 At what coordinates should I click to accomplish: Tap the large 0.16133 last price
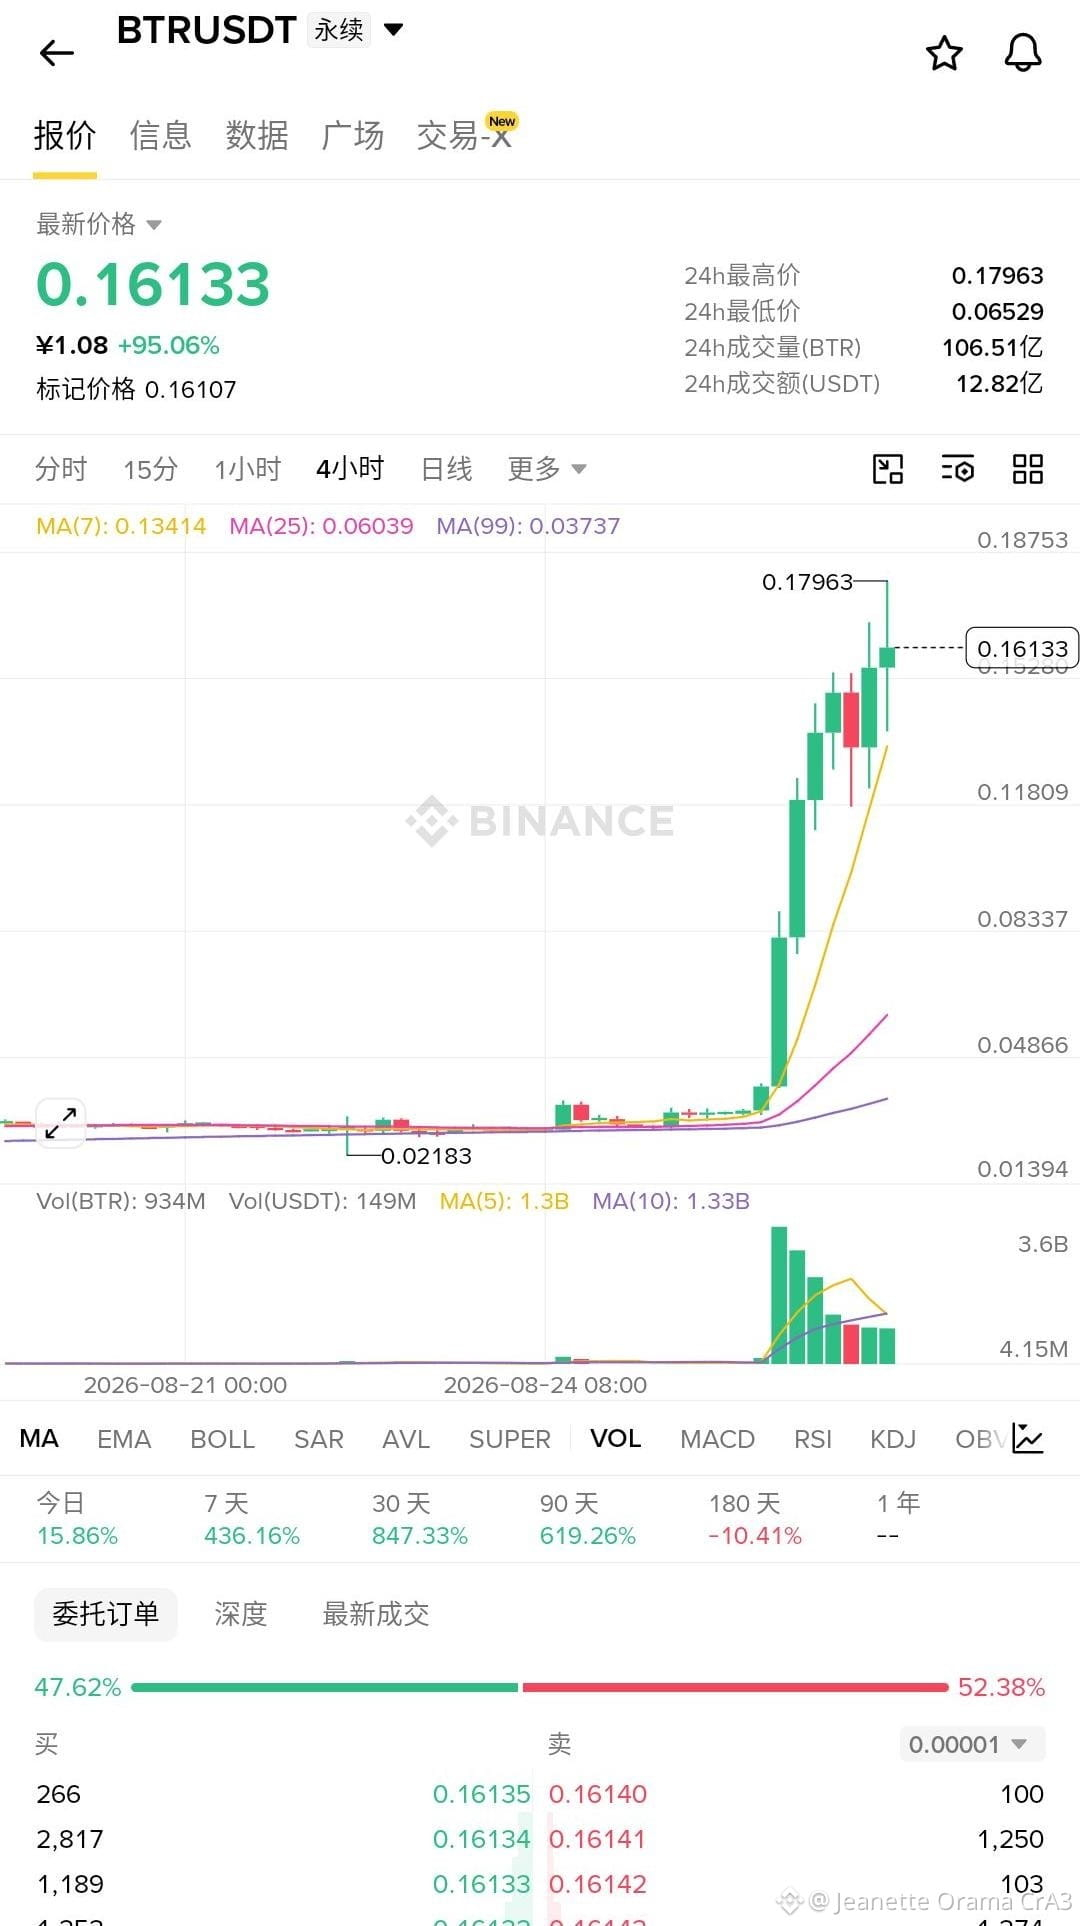click(153, 284)
